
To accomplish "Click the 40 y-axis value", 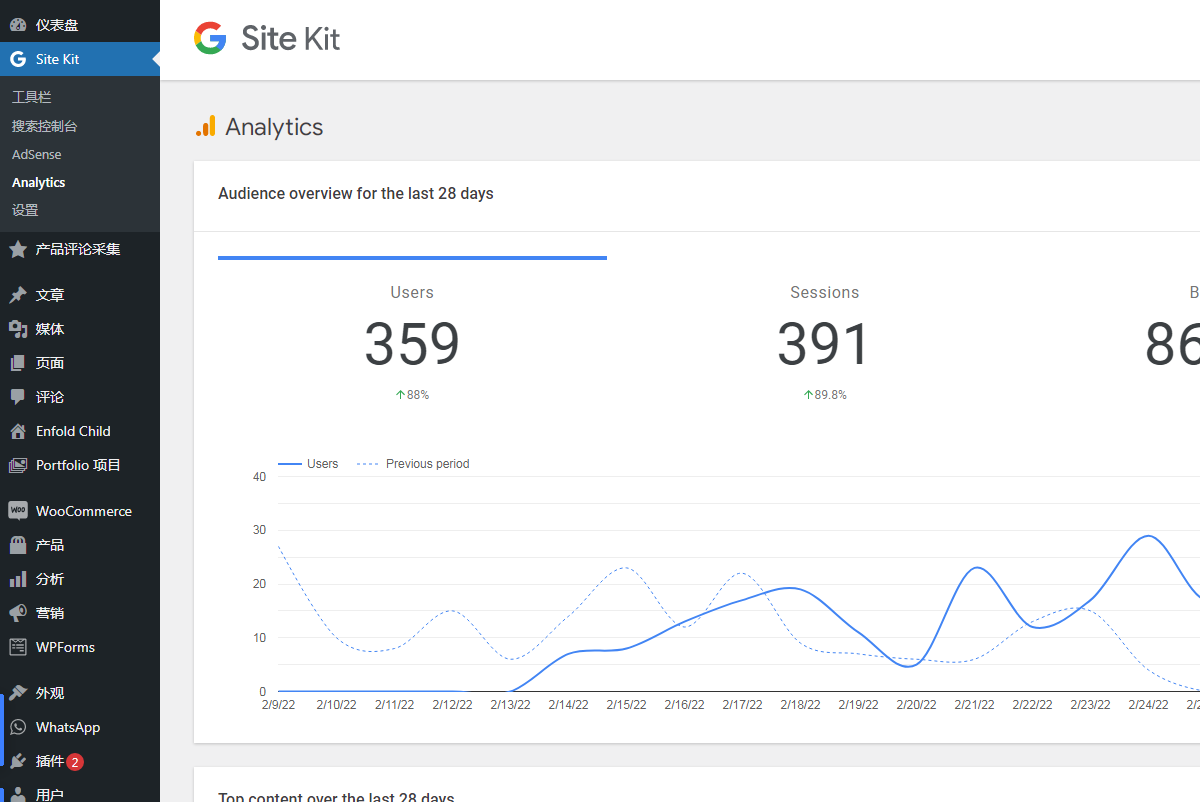I will point(260,477).
